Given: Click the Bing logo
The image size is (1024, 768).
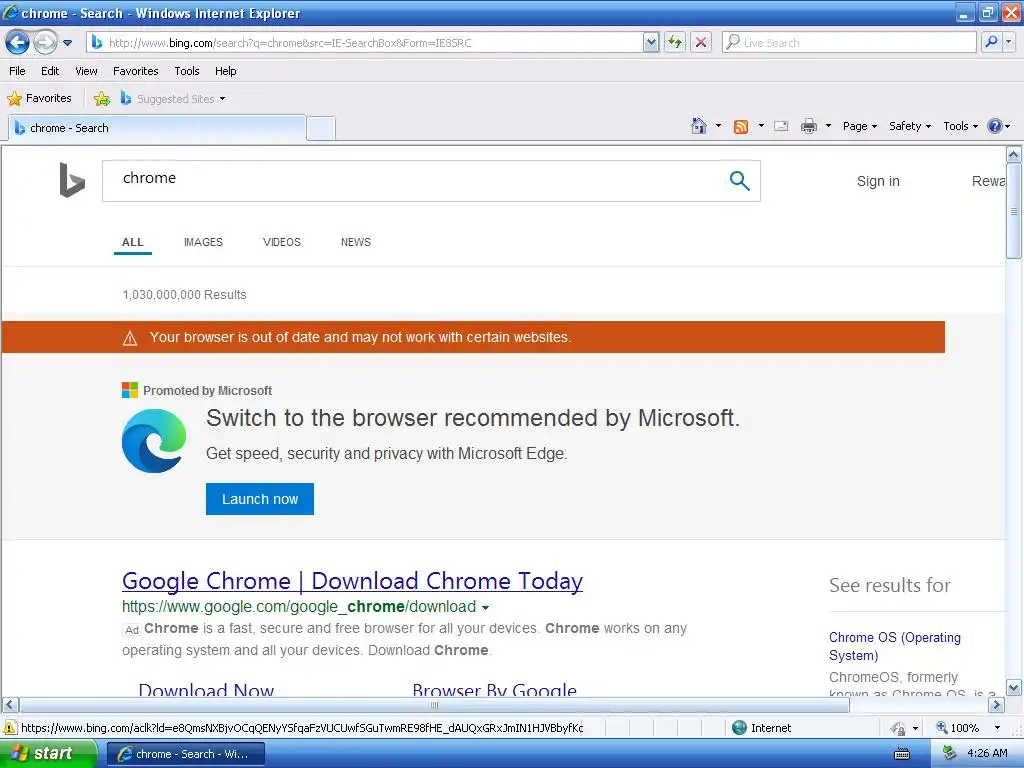Looking at the screenshot, I should [72, 180].
